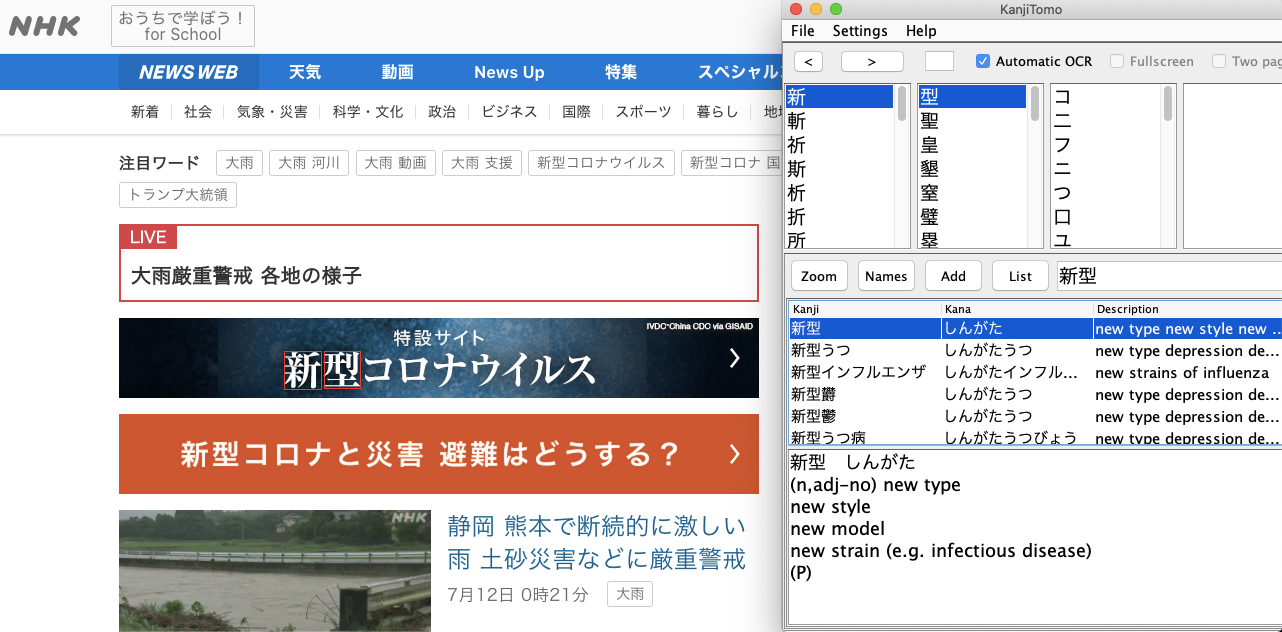
Task: Open the 特設サイト 新型コロナウイルス banner
Action: tap(439, 358)
